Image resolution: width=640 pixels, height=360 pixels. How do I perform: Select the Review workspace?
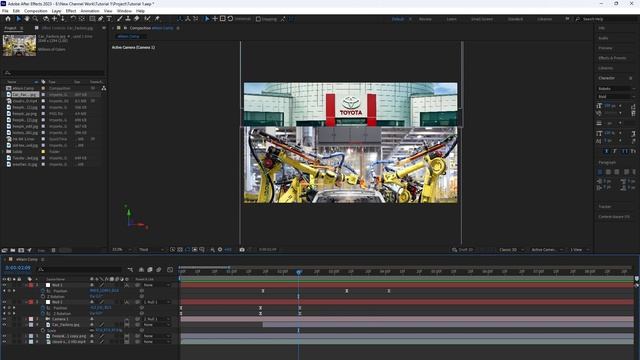425,19
